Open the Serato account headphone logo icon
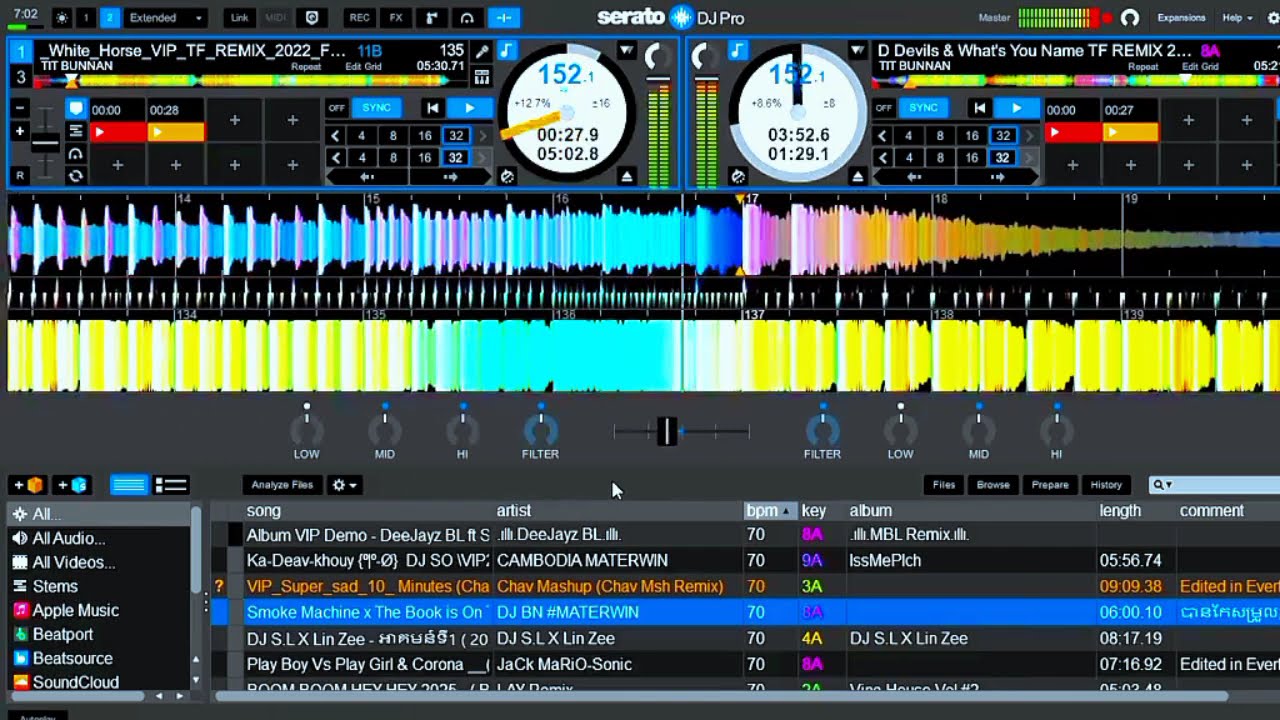This screenshot has width=1280, height=720. coord(1130,18)
